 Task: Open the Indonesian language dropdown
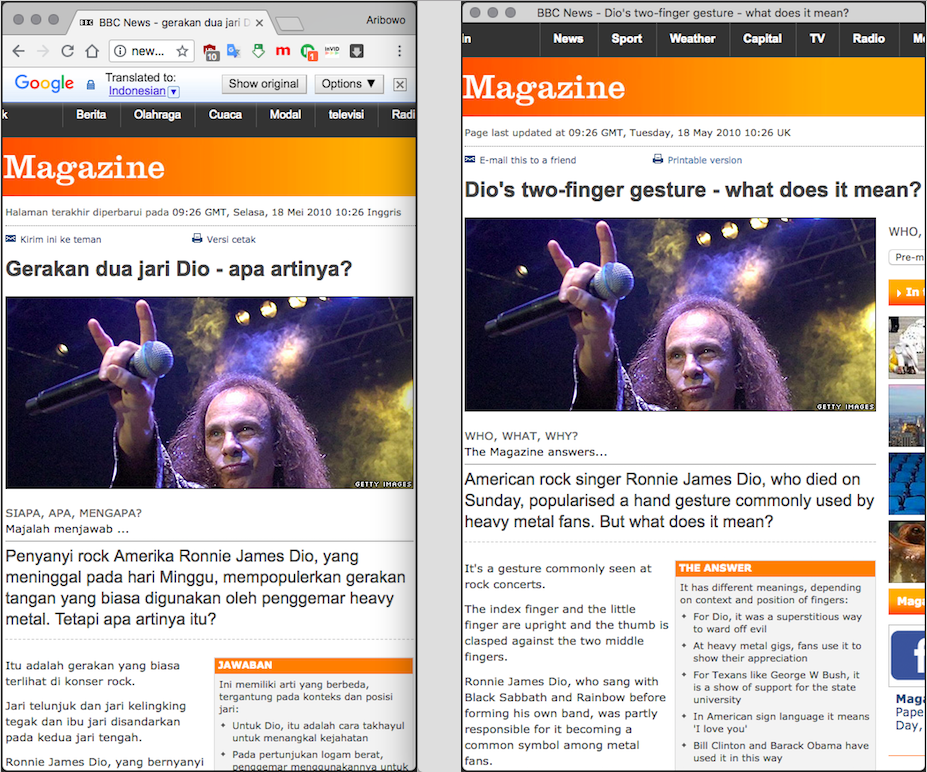click(173, 92)
